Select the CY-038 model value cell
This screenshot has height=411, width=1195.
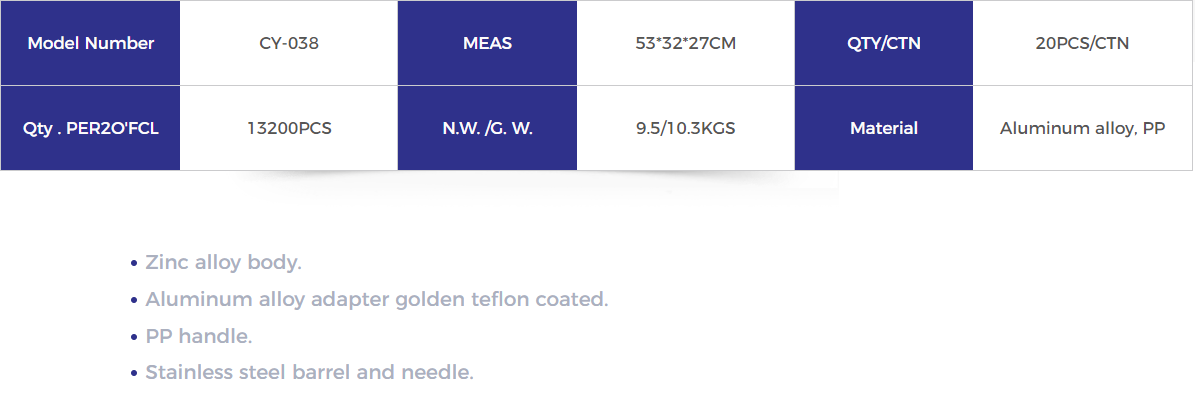[x=289, y=43]
